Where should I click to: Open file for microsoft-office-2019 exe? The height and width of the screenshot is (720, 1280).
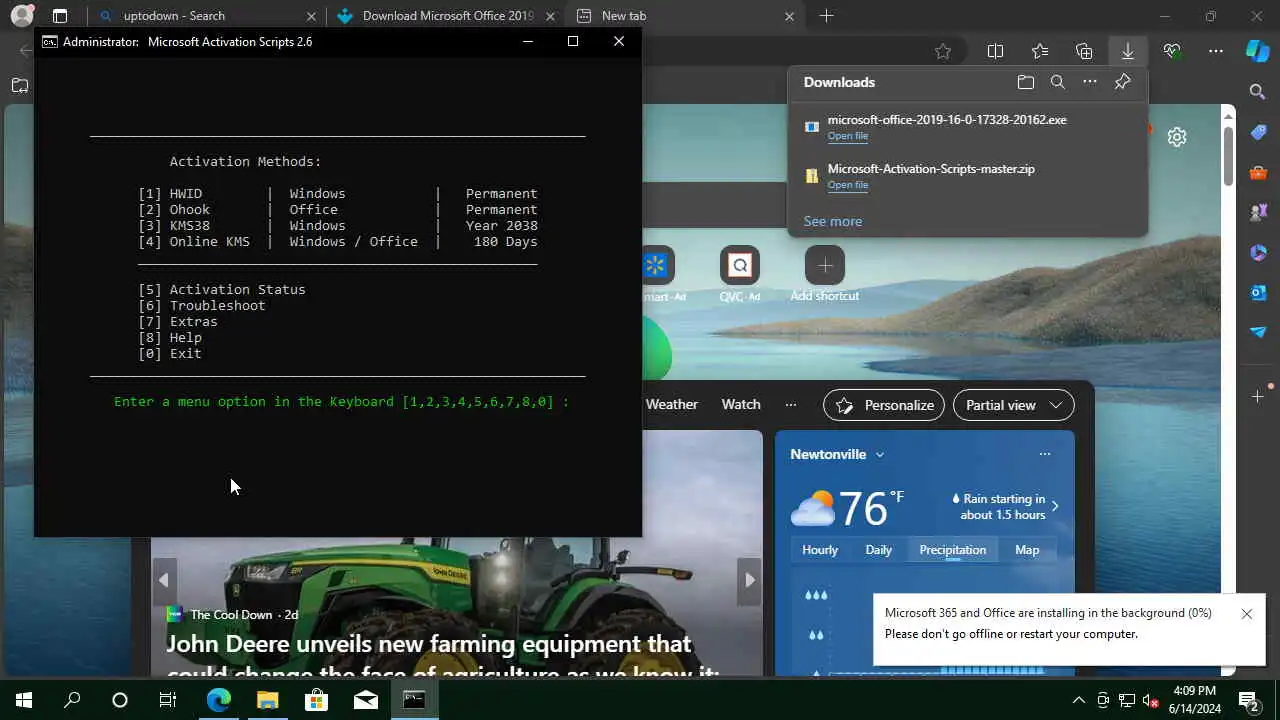click(x=848, y=136)
